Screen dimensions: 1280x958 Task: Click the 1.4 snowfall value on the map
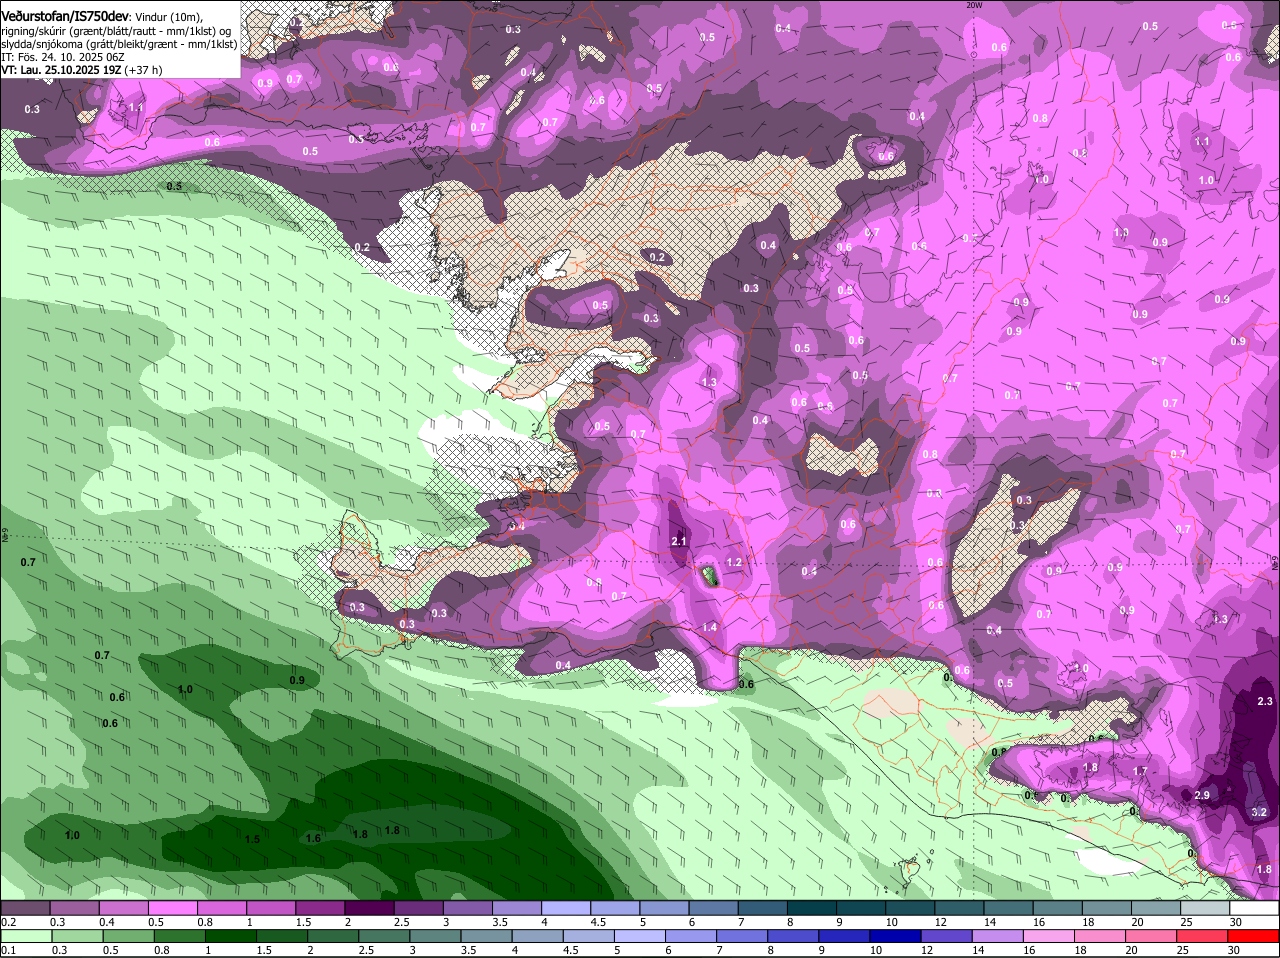tap(710, 627)
